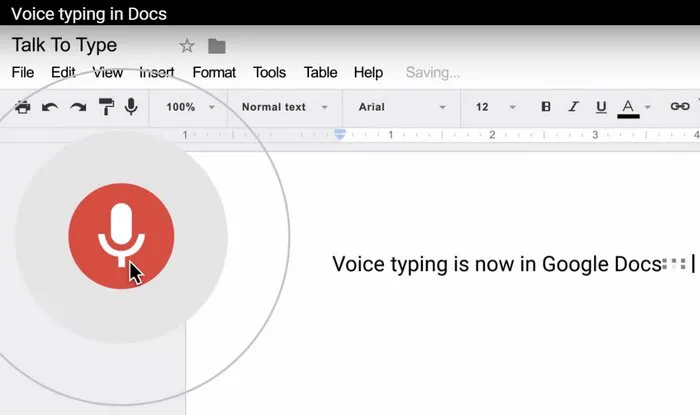Undo the last action

pos(50,107)
